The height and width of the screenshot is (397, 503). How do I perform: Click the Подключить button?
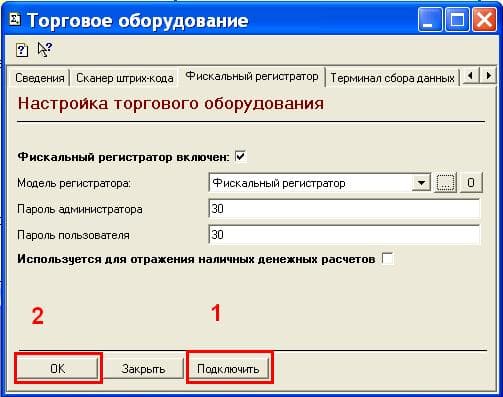(x=229, y=368)
